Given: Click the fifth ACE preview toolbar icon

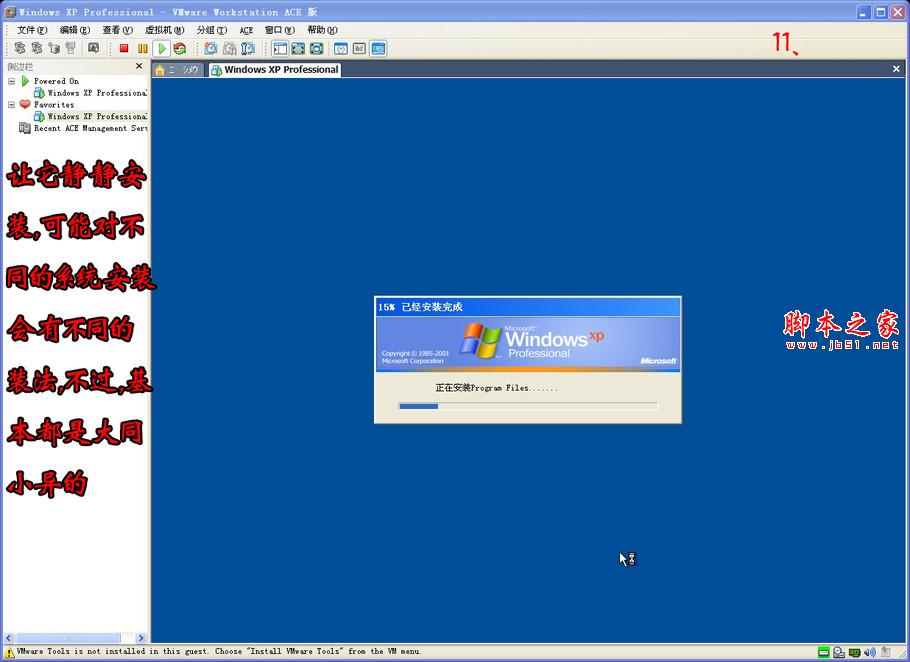Looking at the screenshot, I should [x=93, y=48].
